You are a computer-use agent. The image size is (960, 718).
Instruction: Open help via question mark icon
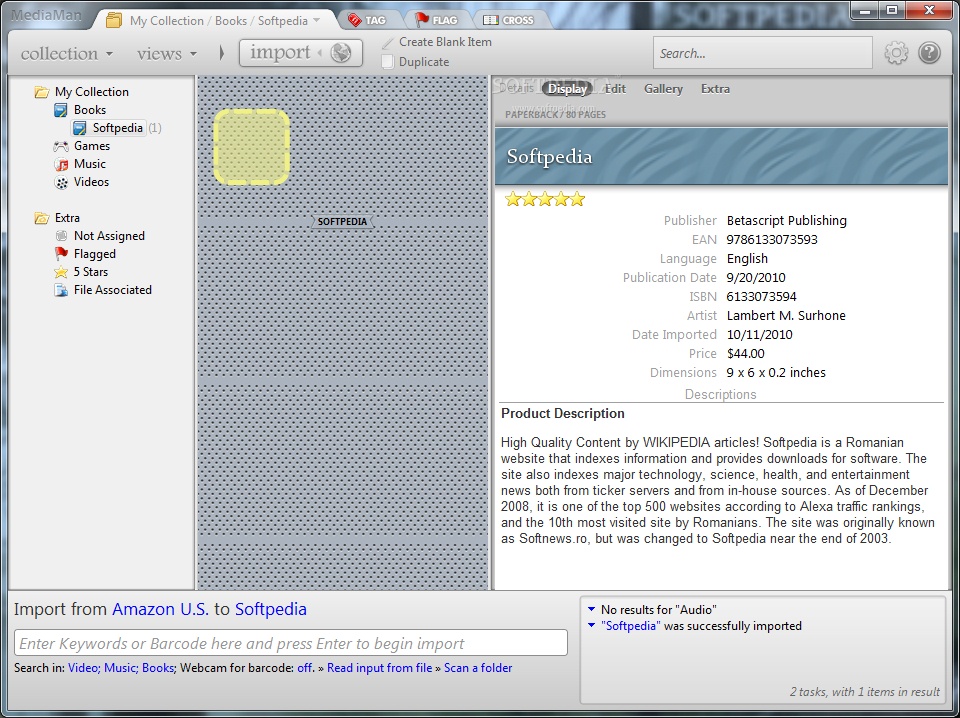tap(929, 53)
